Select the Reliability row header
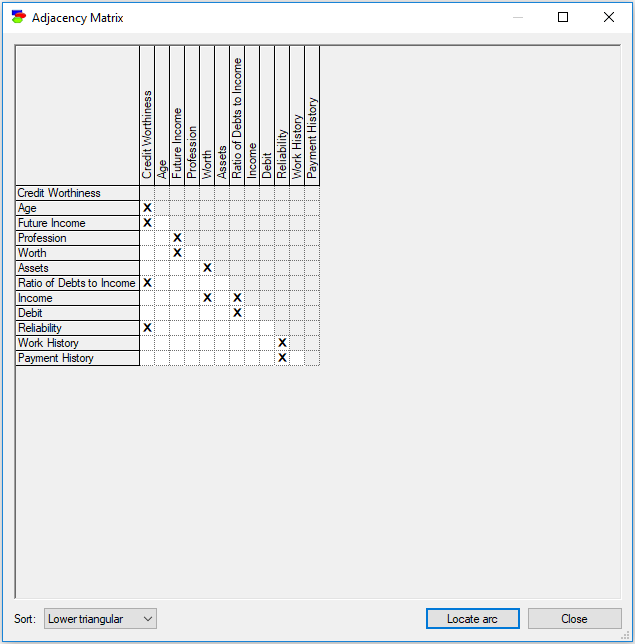Image resolution: width=635 pixels, height=644 pixels. [78, 328]
